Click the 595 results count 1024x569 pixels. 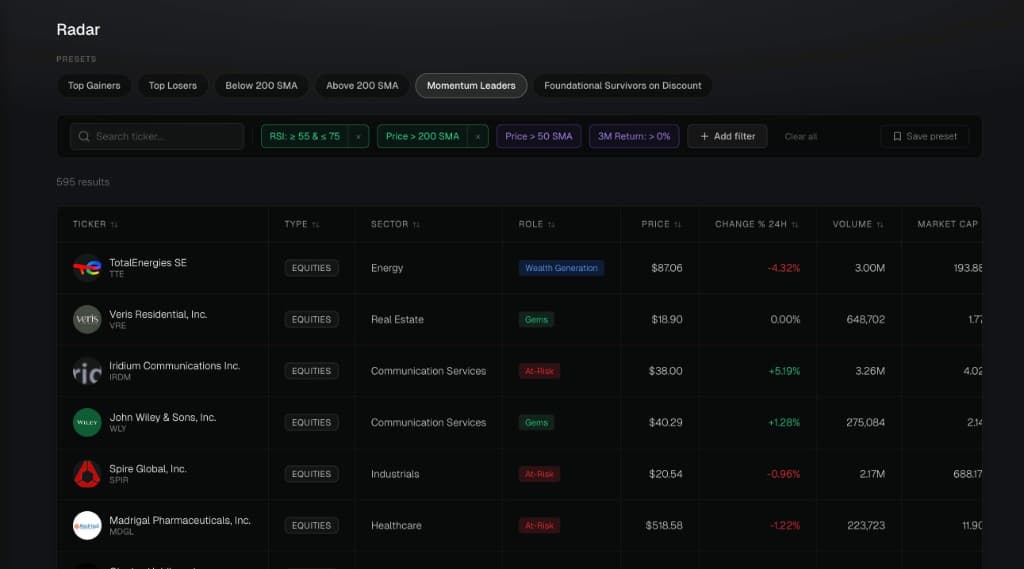point(83,182)
